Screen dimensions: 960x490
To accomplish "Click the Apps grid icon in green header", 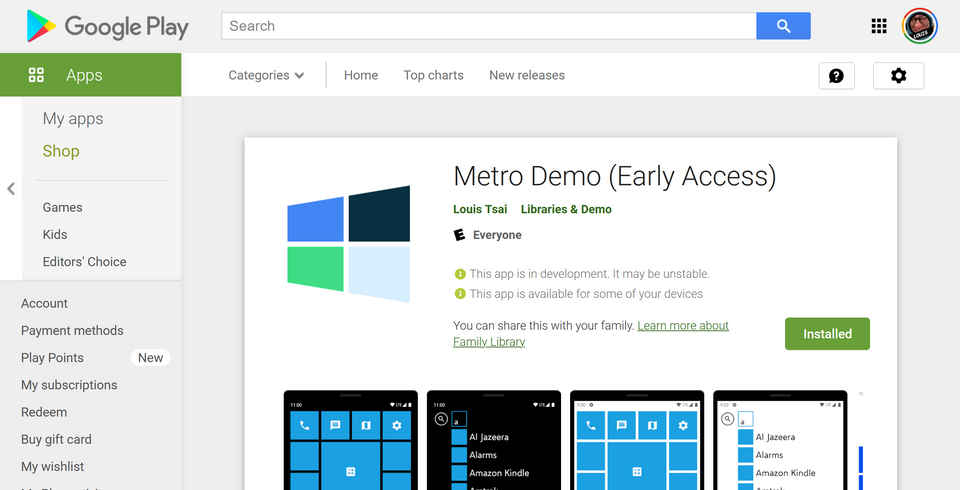I will pos(36,75).
